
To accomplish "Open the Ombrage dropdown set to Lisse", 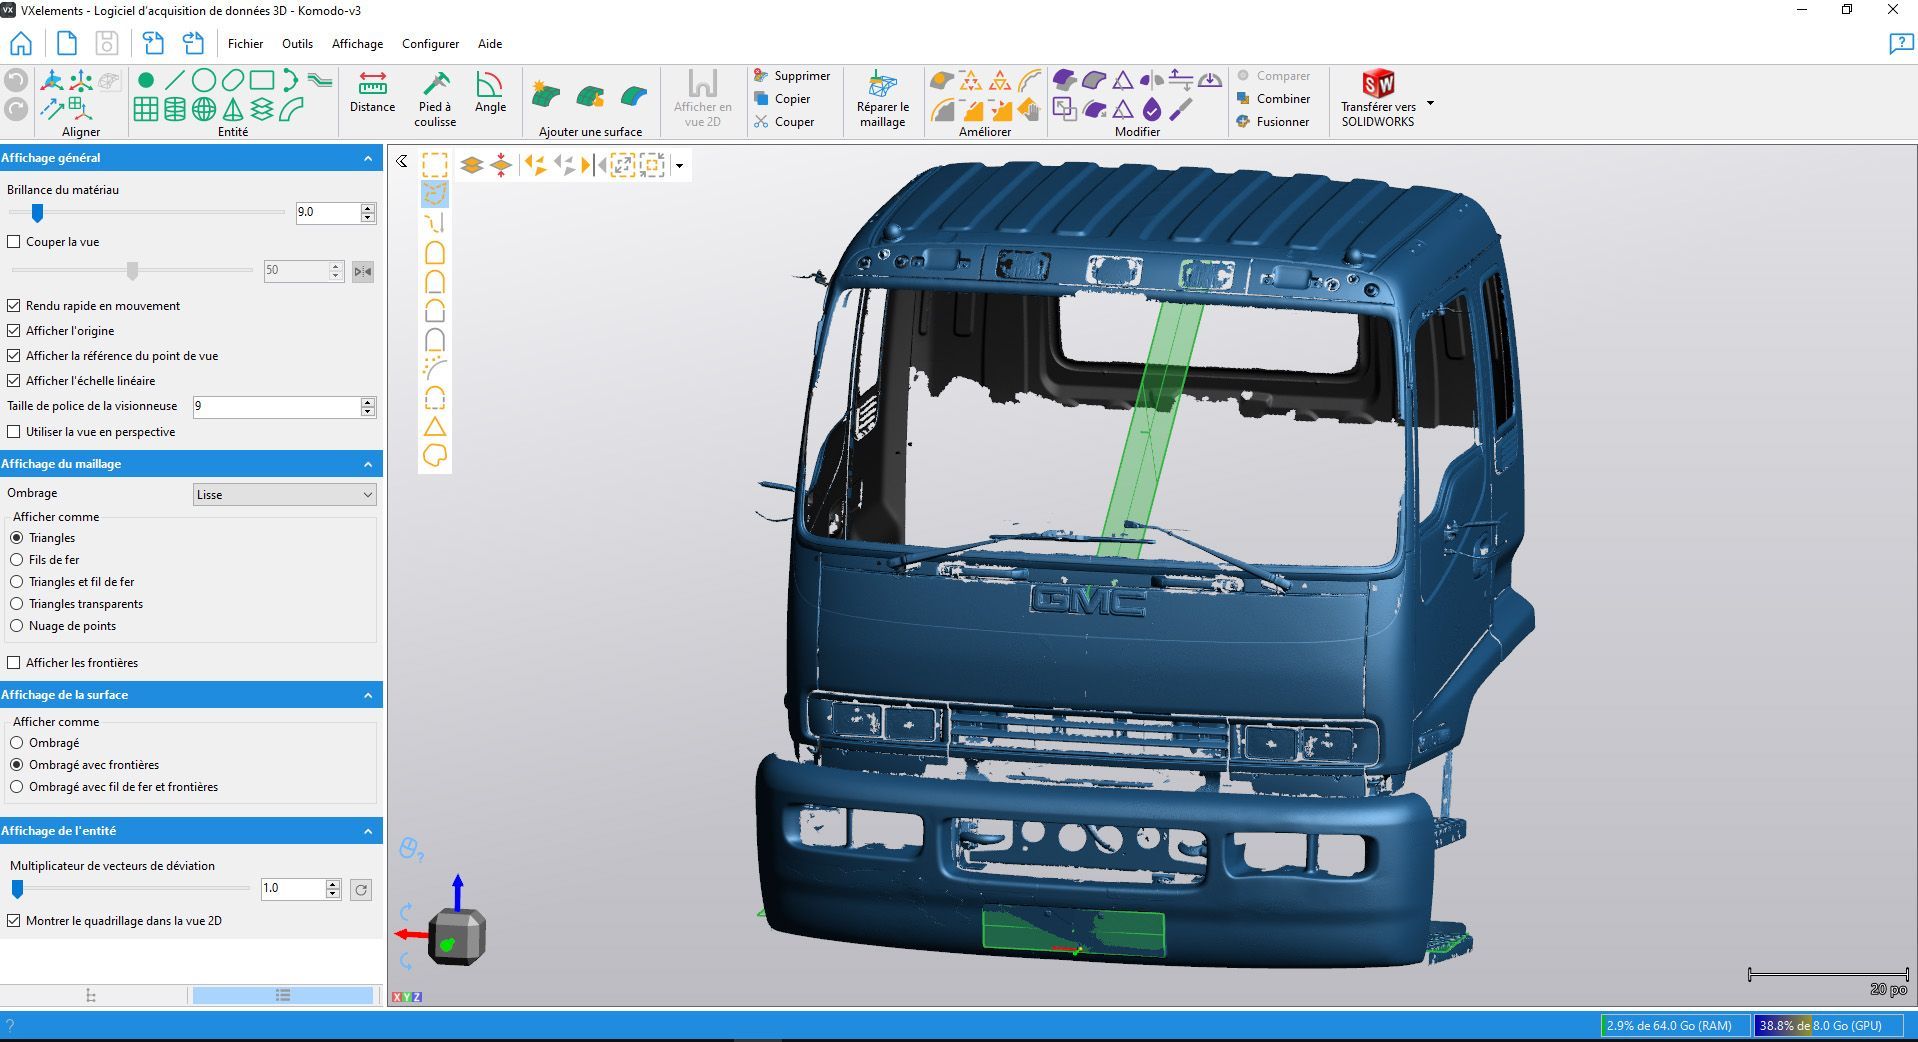I will click(x=284, y=494).
